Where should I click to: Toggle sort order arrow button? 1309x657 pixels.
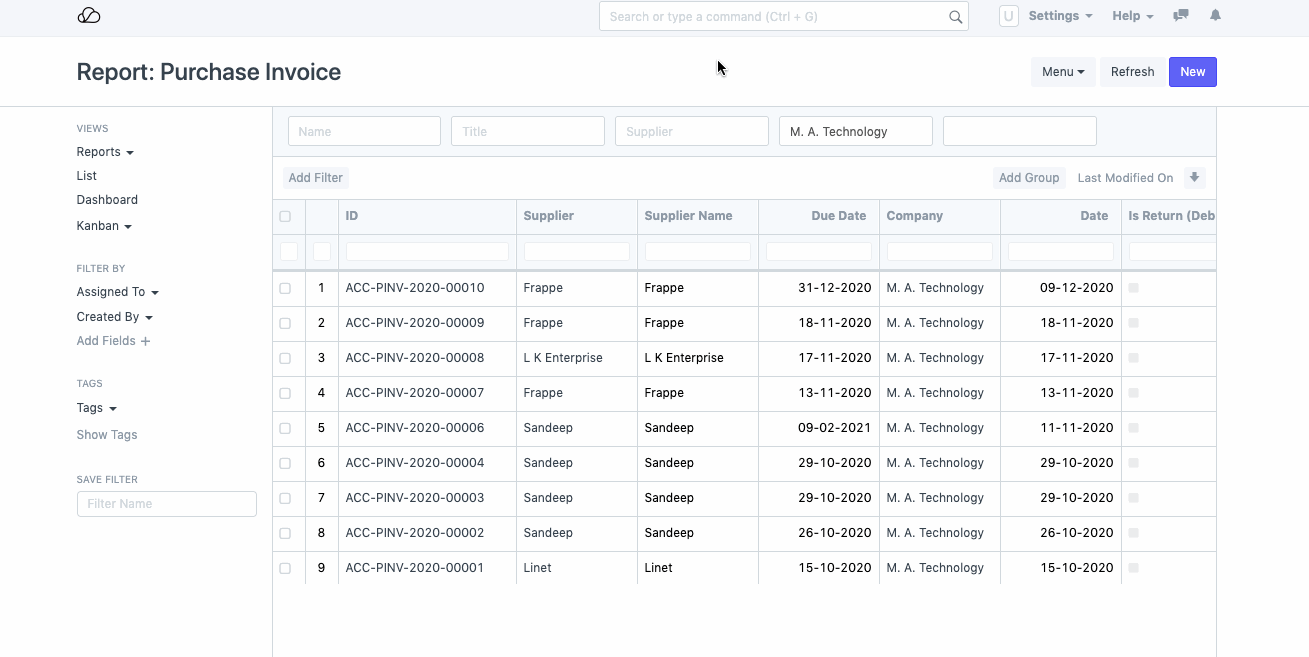[1194, 178]
